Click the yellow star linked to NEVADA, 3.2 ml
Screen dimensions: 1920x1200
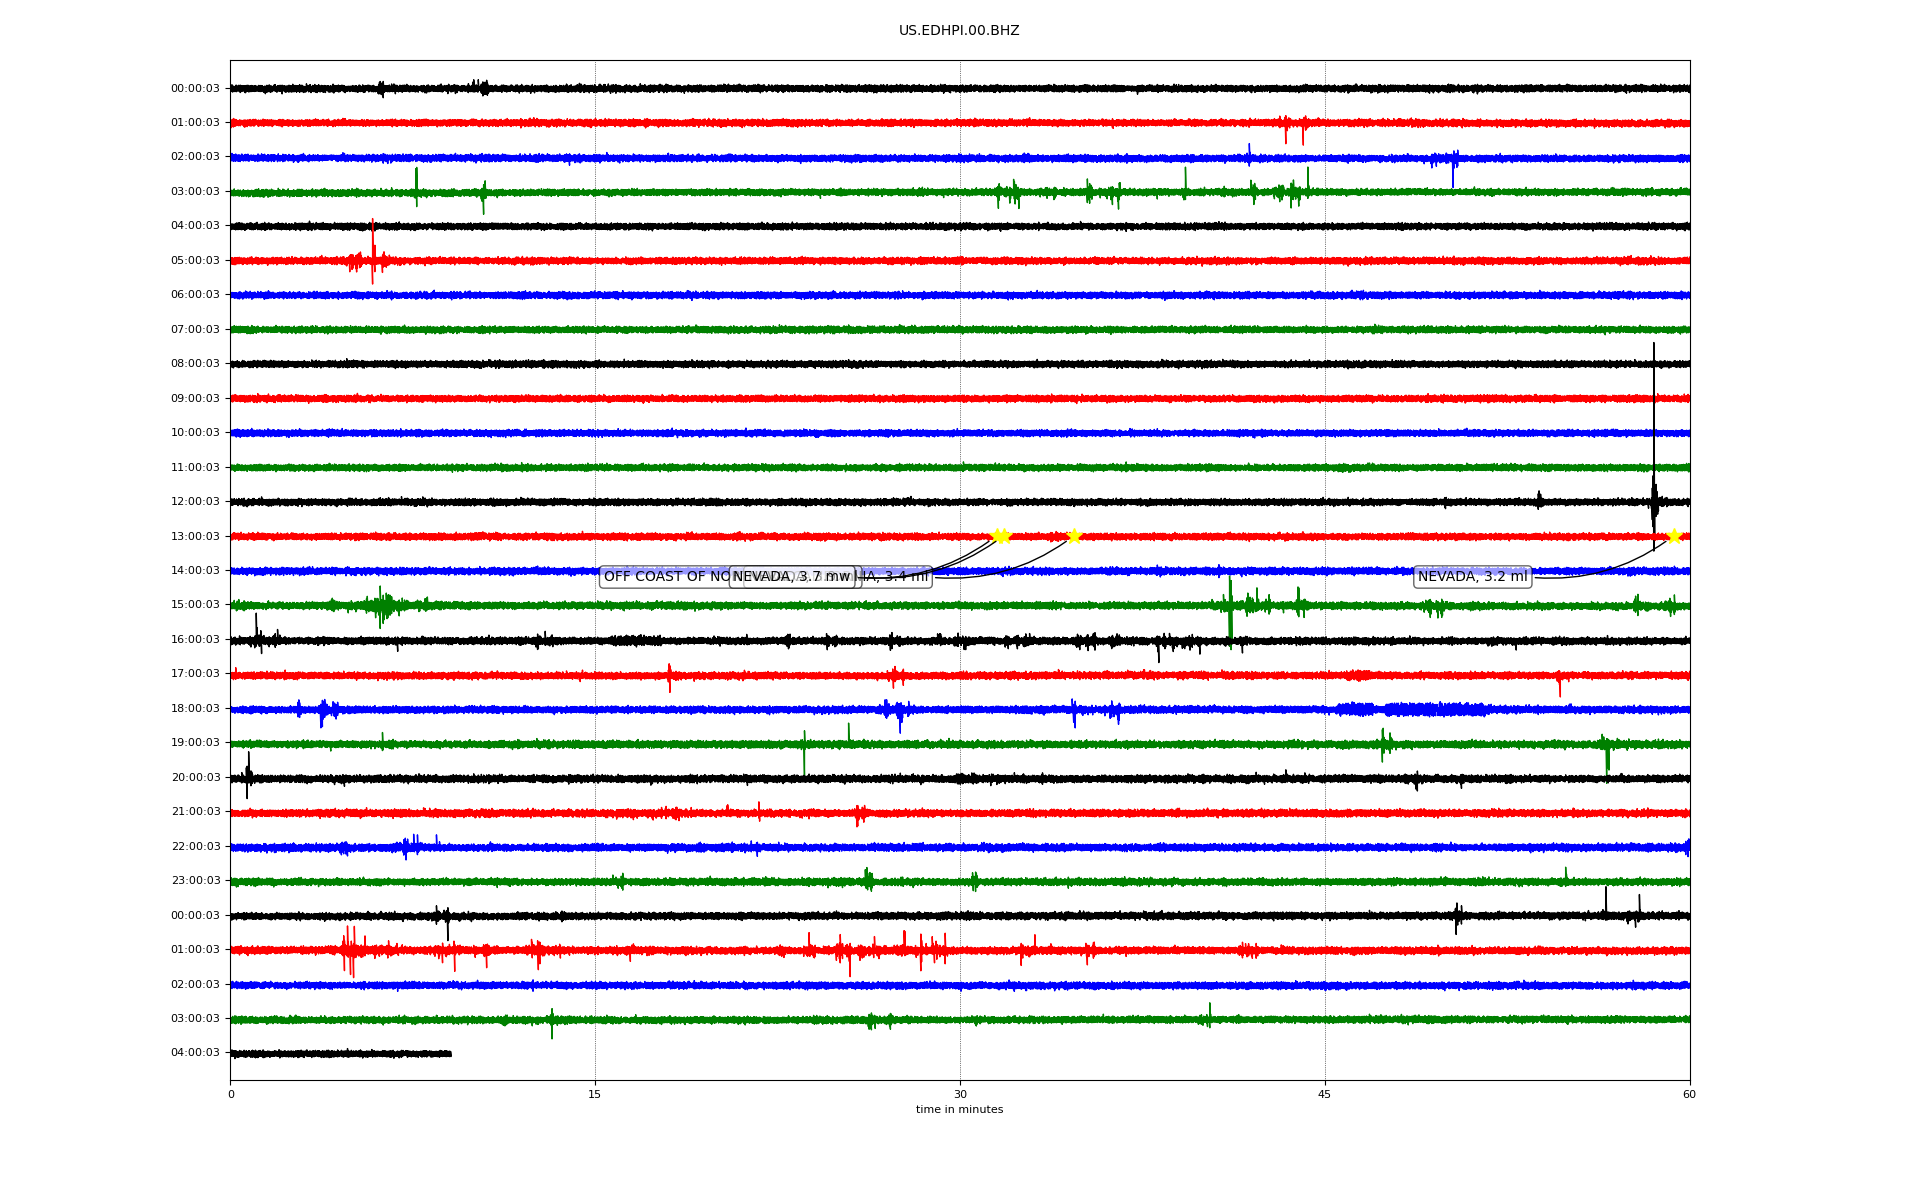click(1674, 536)
